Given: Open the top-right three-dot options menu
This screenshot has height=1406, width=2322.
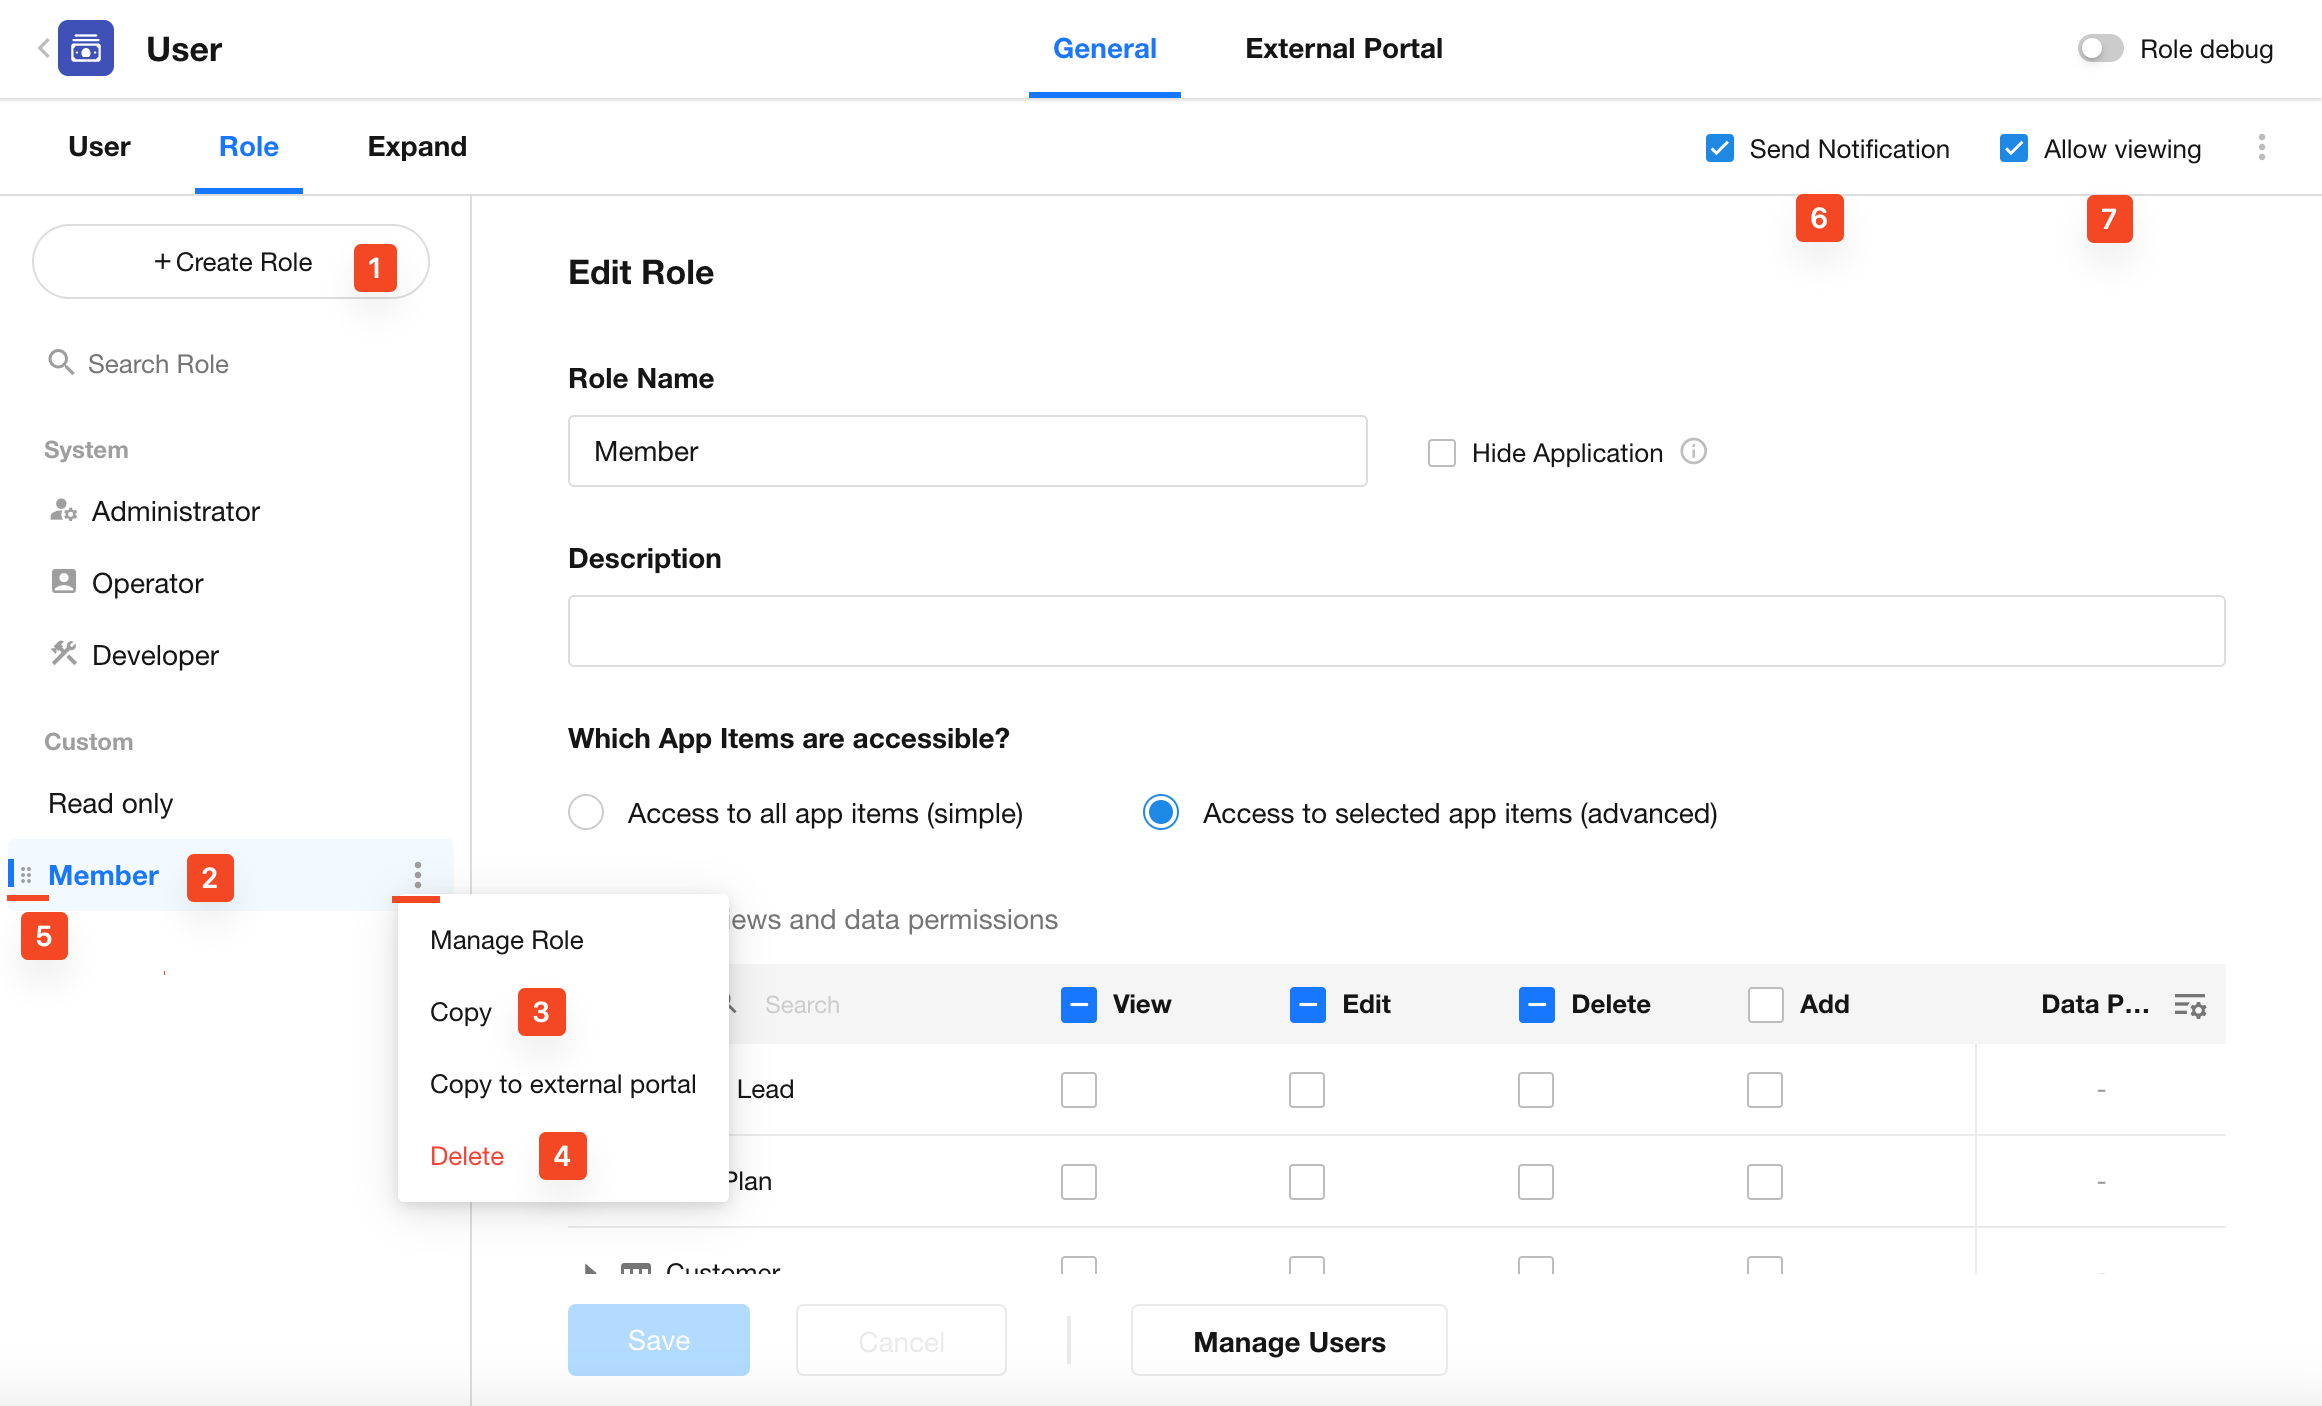Looking at the screenshot, I should (2261, 148).
